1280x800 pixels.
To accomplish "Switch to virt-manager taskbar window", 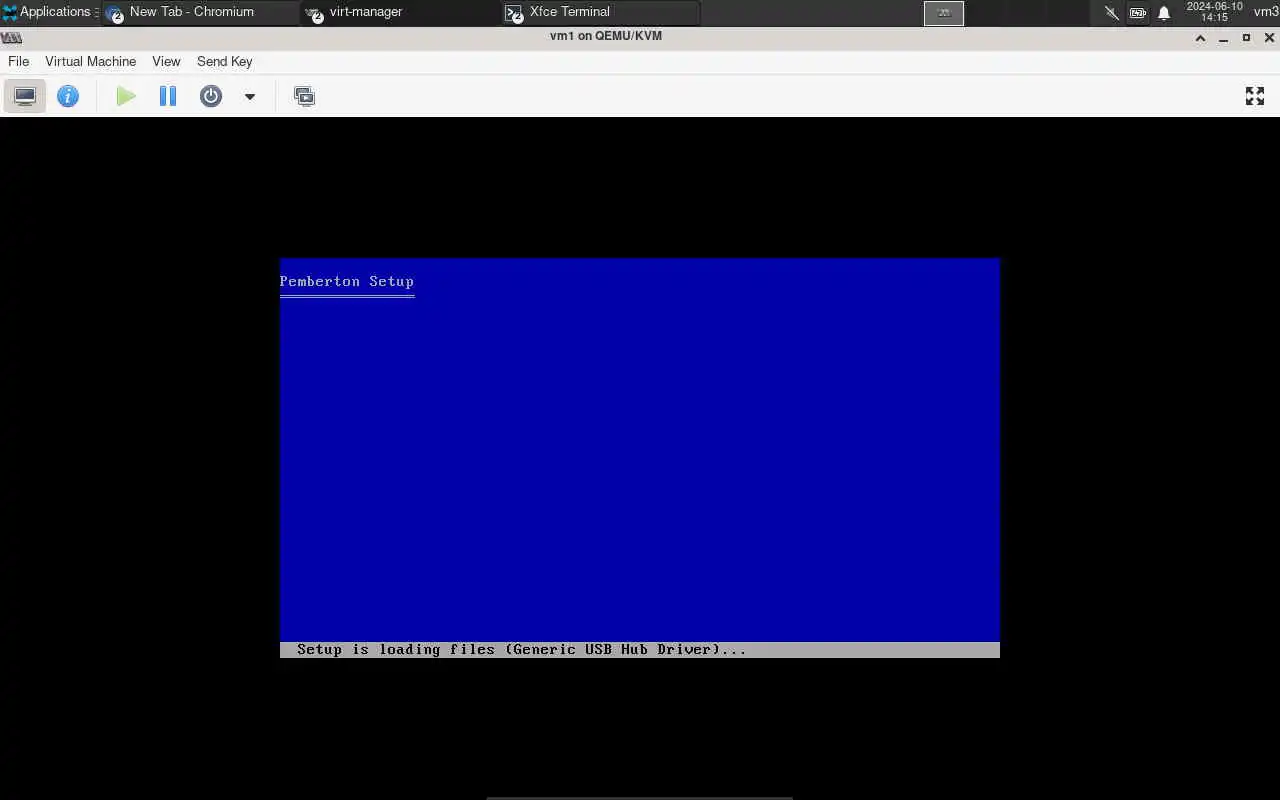I will tap(400, 12).
